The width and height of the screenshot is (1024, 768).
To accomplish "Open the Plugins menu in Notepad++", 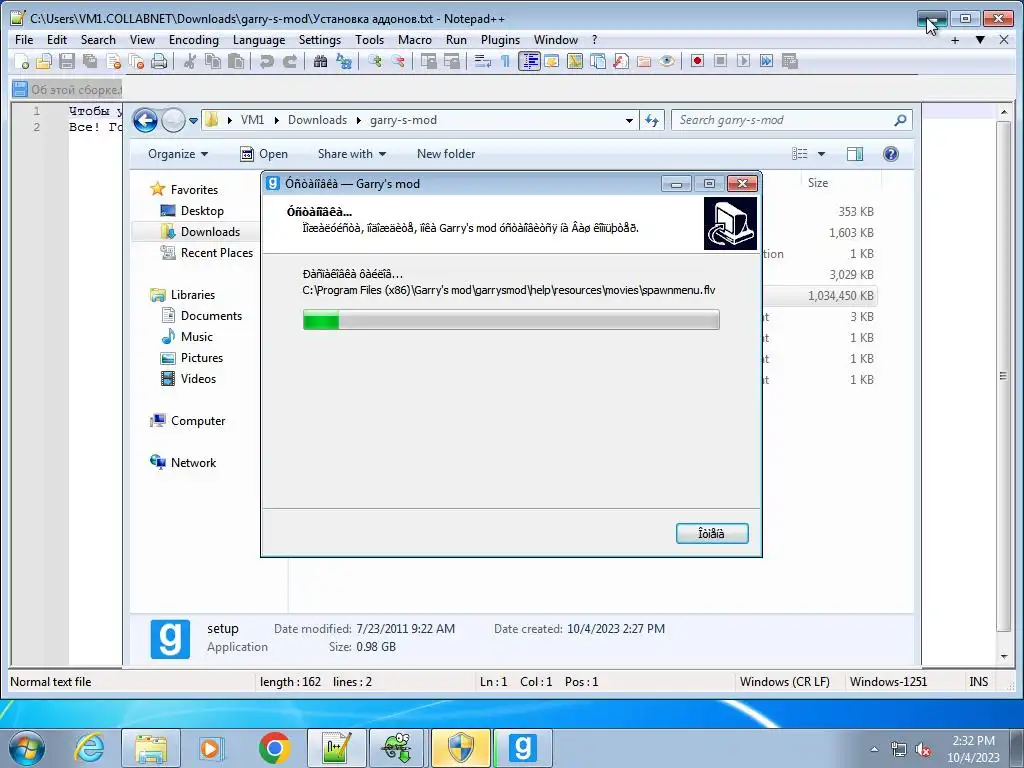I will [x=500, y=40].
